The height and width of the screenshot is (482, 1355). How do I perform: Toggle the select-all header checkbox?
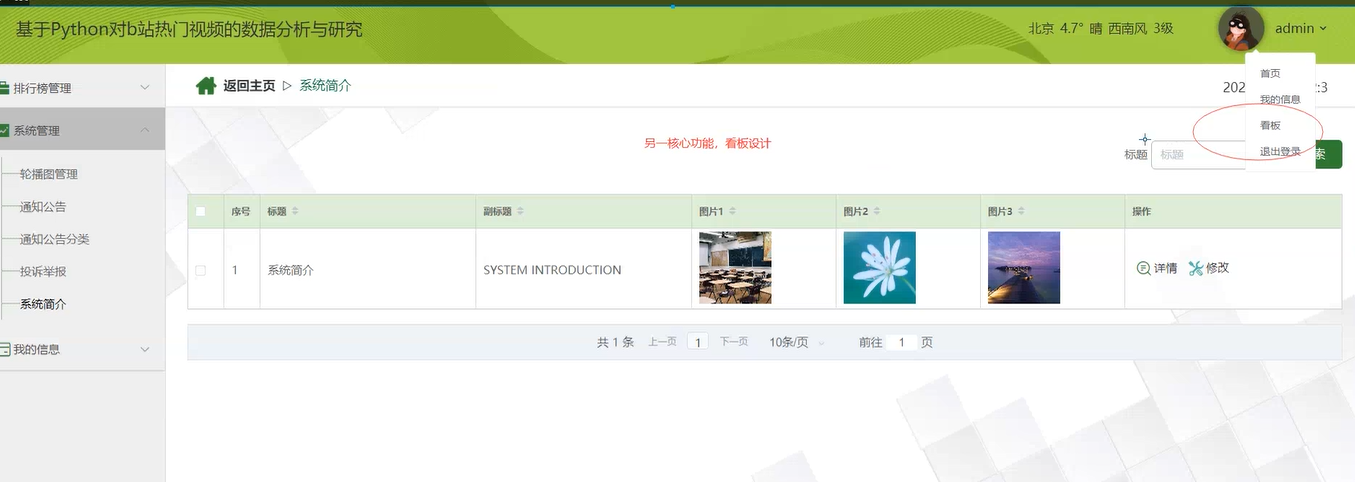coord(201,212)
